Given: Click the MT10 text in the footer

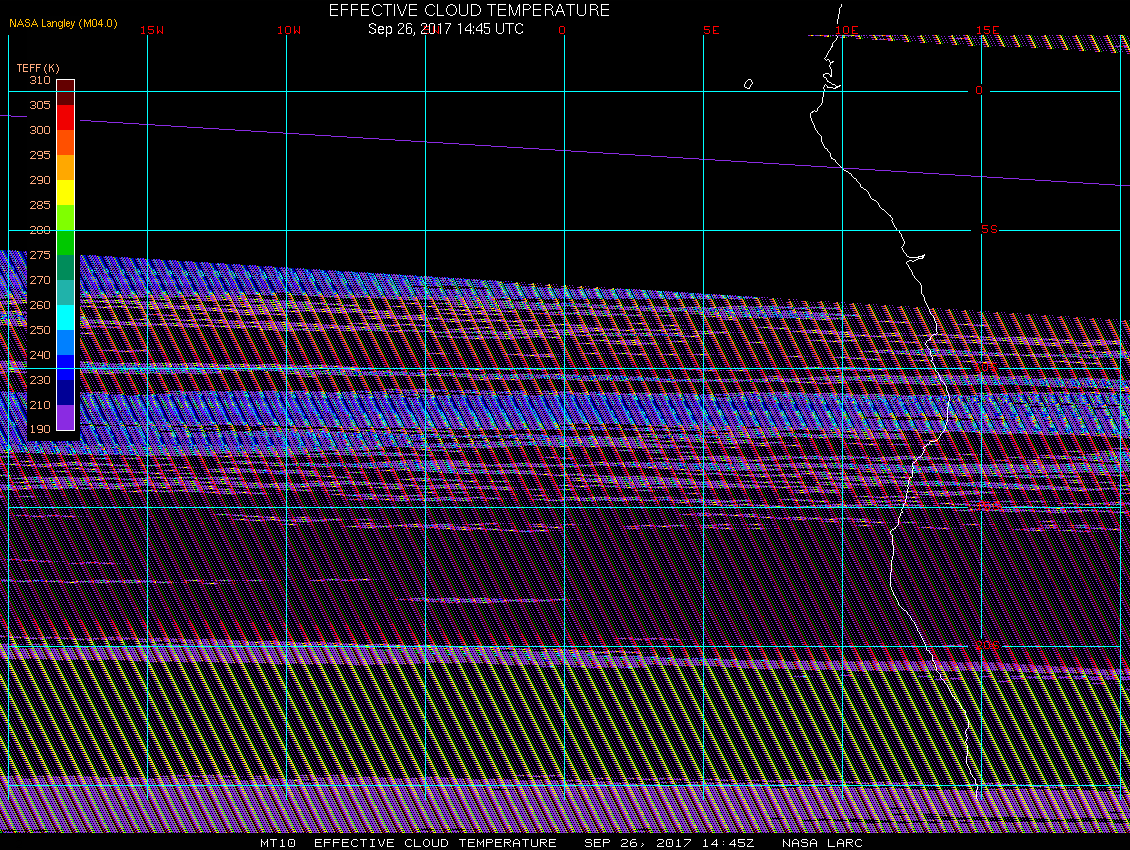Looking at the screenshot, I should [278, 843].
